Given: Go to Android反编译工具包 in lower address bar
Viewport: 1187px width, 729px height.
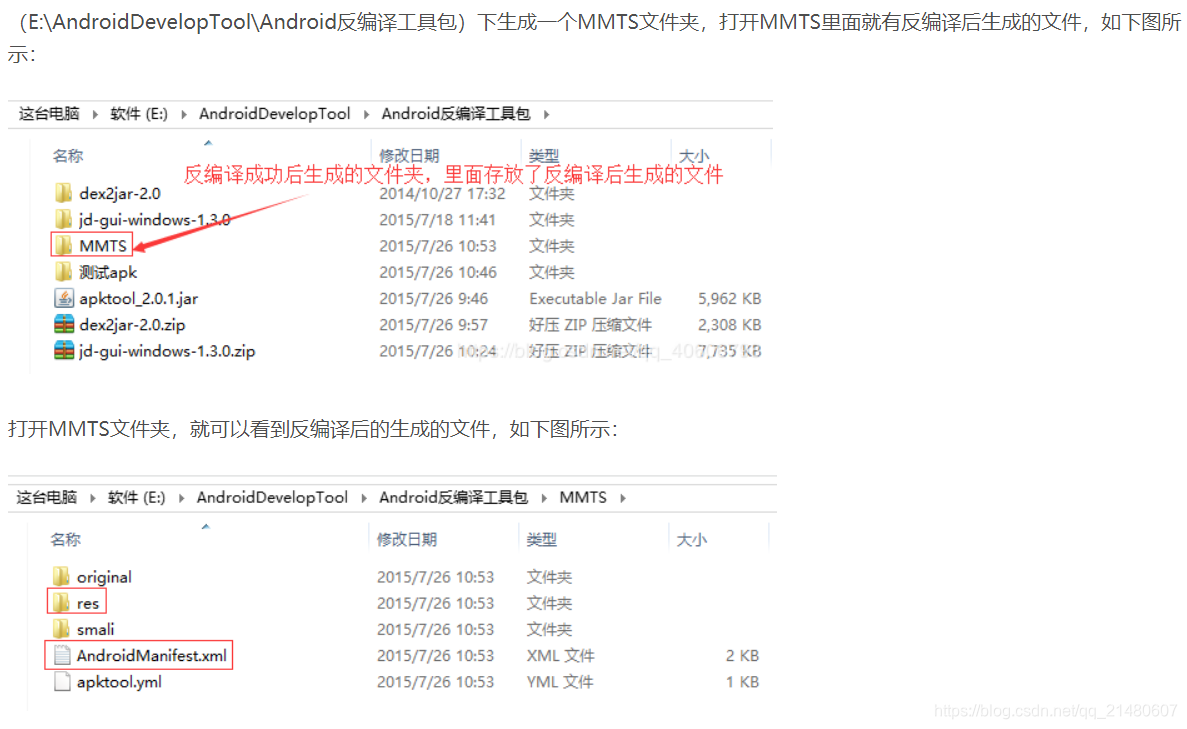Looking at the screenshot, I should point(453,497).
